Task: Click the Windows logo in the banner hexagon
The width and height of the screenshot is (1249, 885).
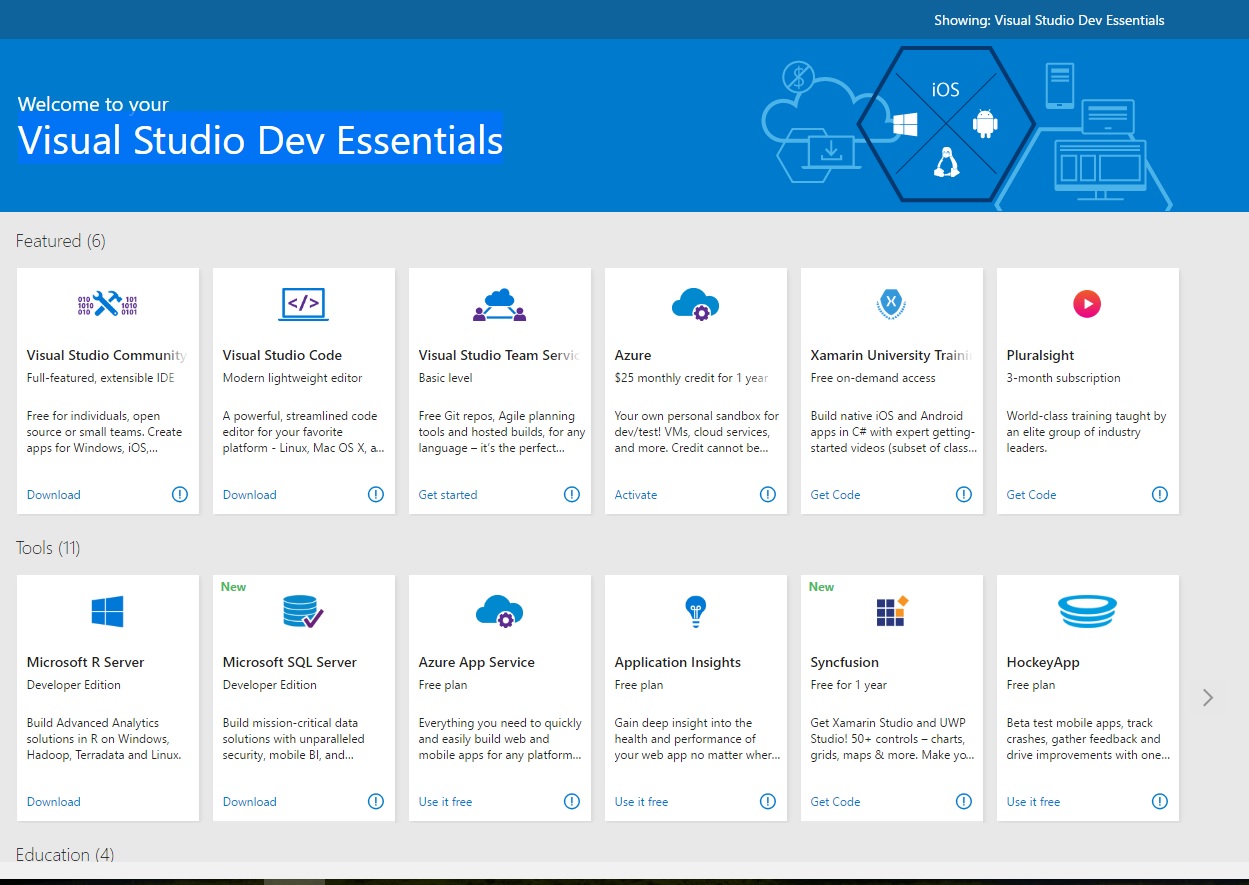Action: coord(906,124)
